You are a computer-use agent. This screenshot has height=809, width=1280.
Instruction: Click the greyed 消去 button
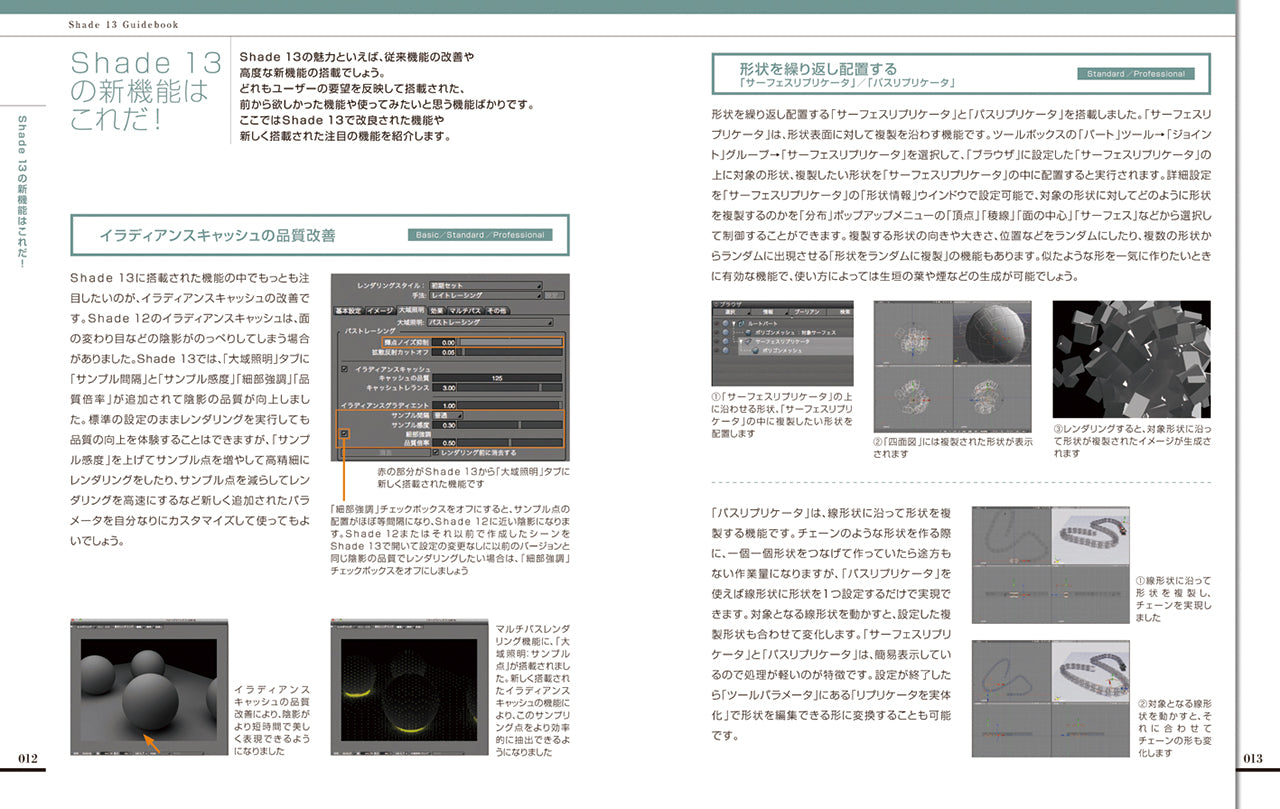click(385, 453)
